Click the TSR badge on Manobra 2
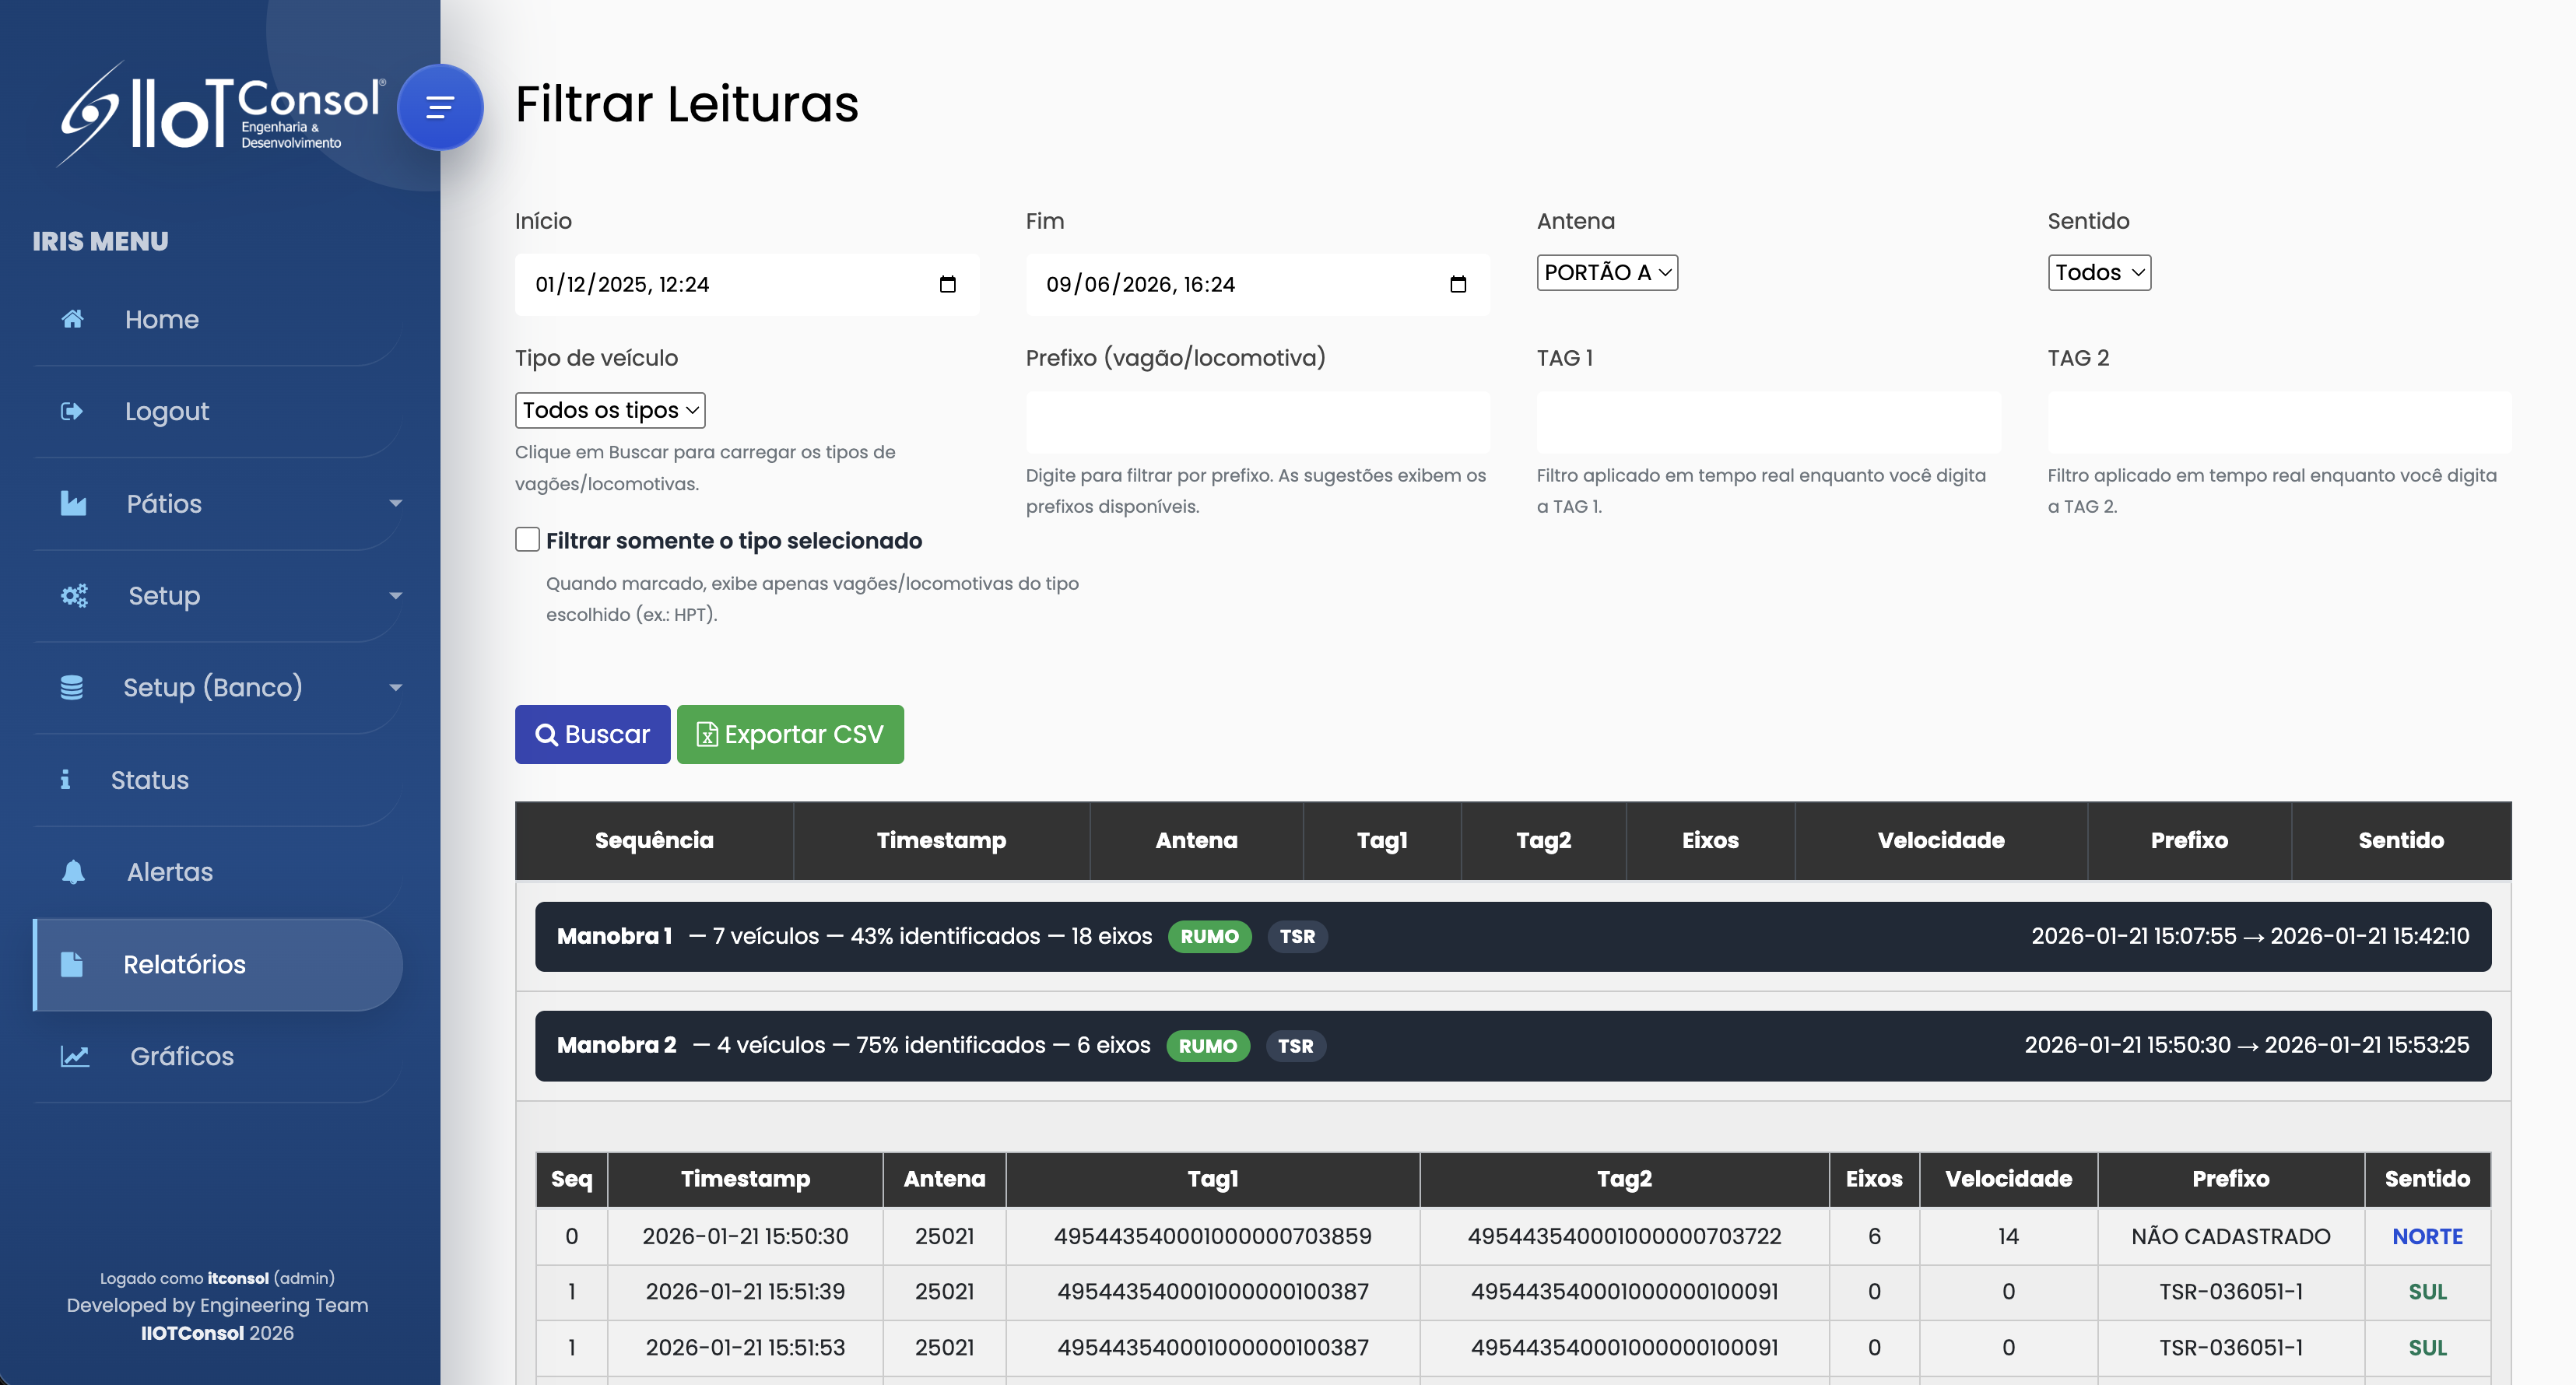The width and height of the screenshot is (2576, 1385). pyautogui.click(x=1296, y=1046)
